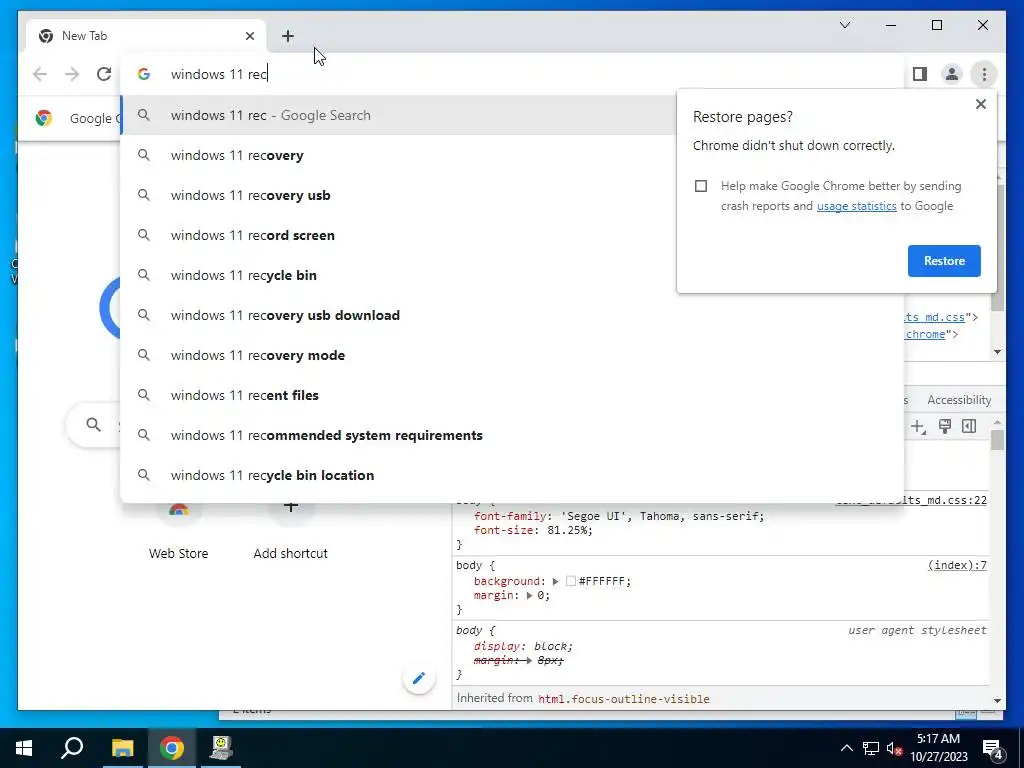Open the notification center icon
Viewport: 1024px width, 768px height.
(x=992, y=748)
